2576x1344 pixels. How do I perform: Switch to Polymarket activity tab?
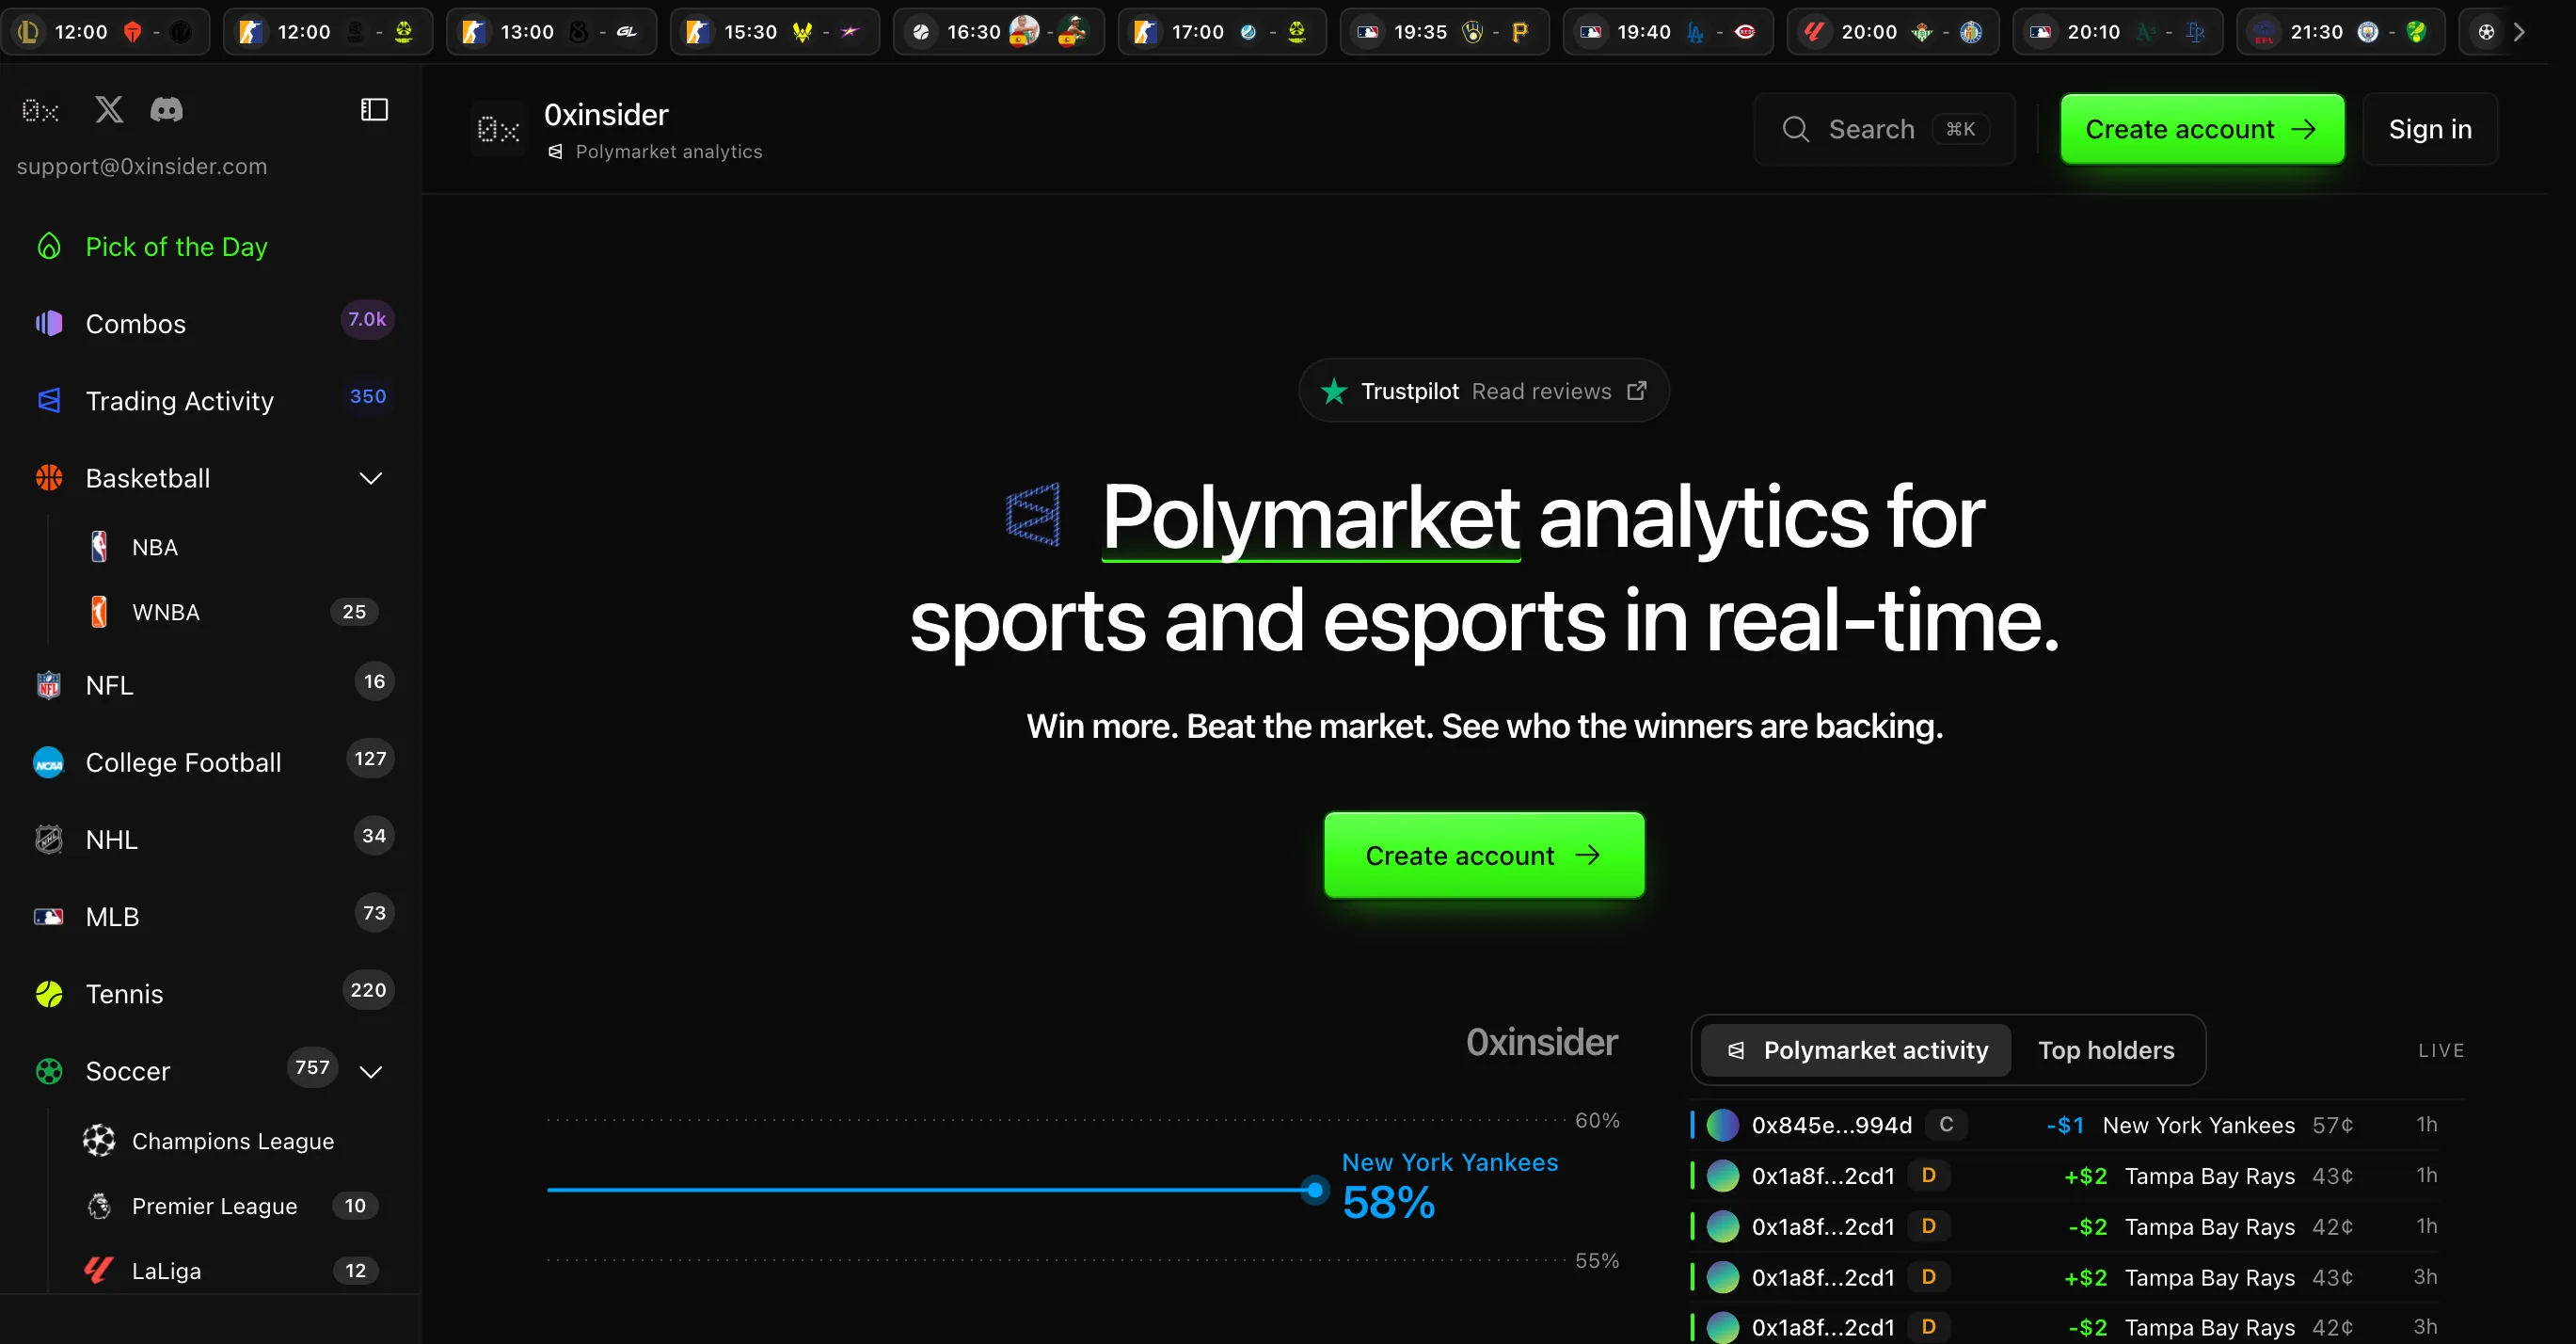coord(1856,1050)
